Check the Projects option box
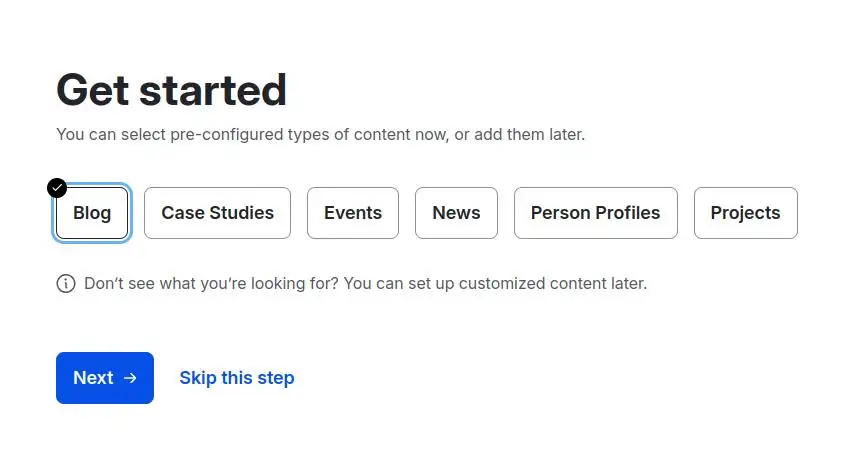Viewport: 841px width, 468px height. pyautogui.click(x=745, y=213)
